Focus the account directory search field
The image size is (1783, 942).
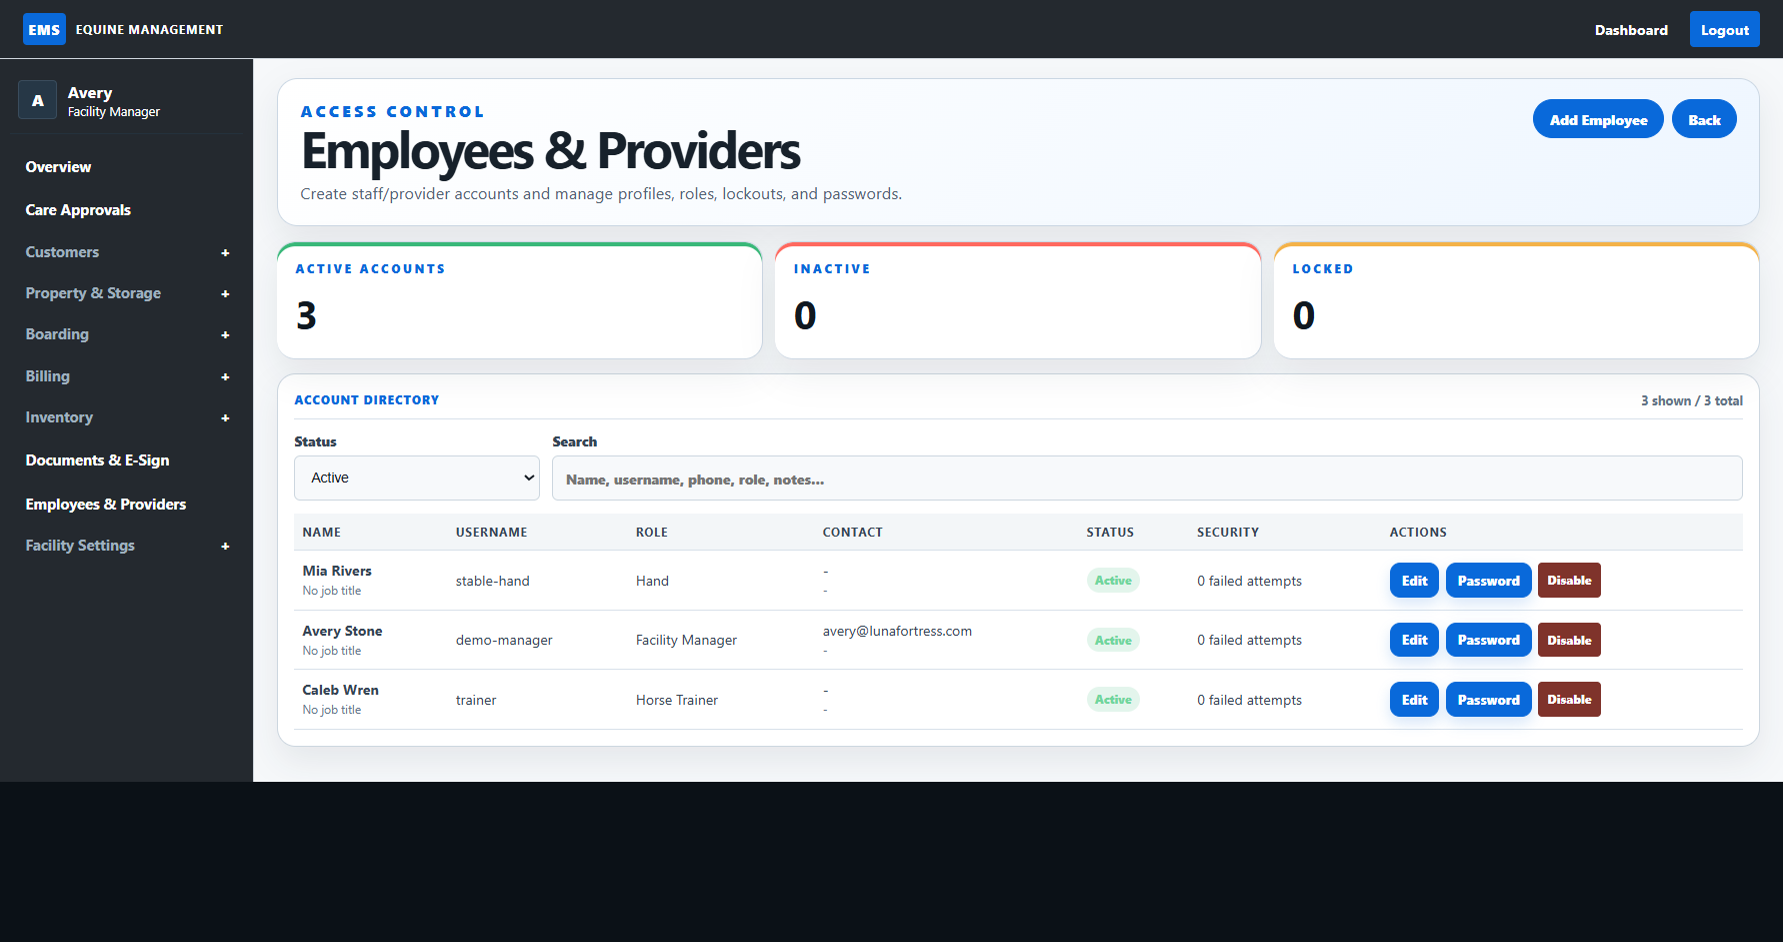1147,479
